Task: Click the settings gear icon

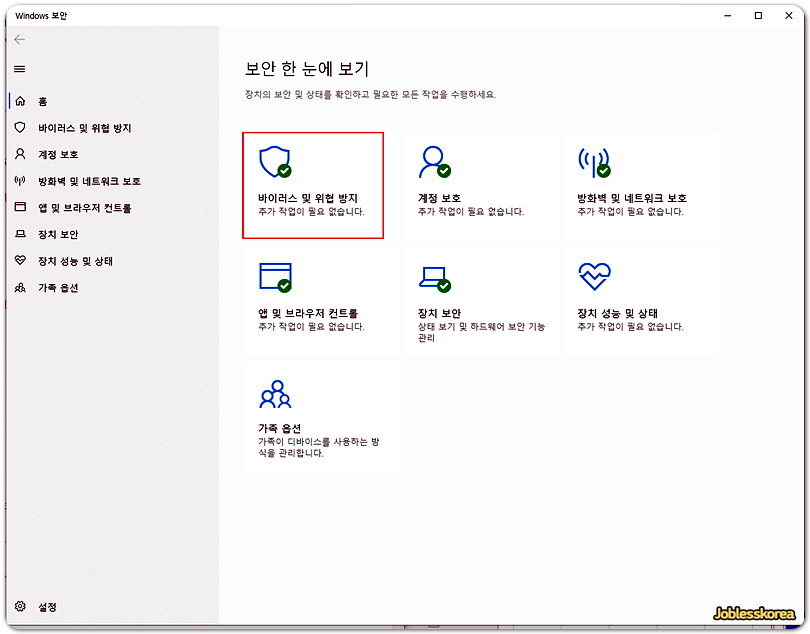Action: pyautogui.click(x=20, y=606)
